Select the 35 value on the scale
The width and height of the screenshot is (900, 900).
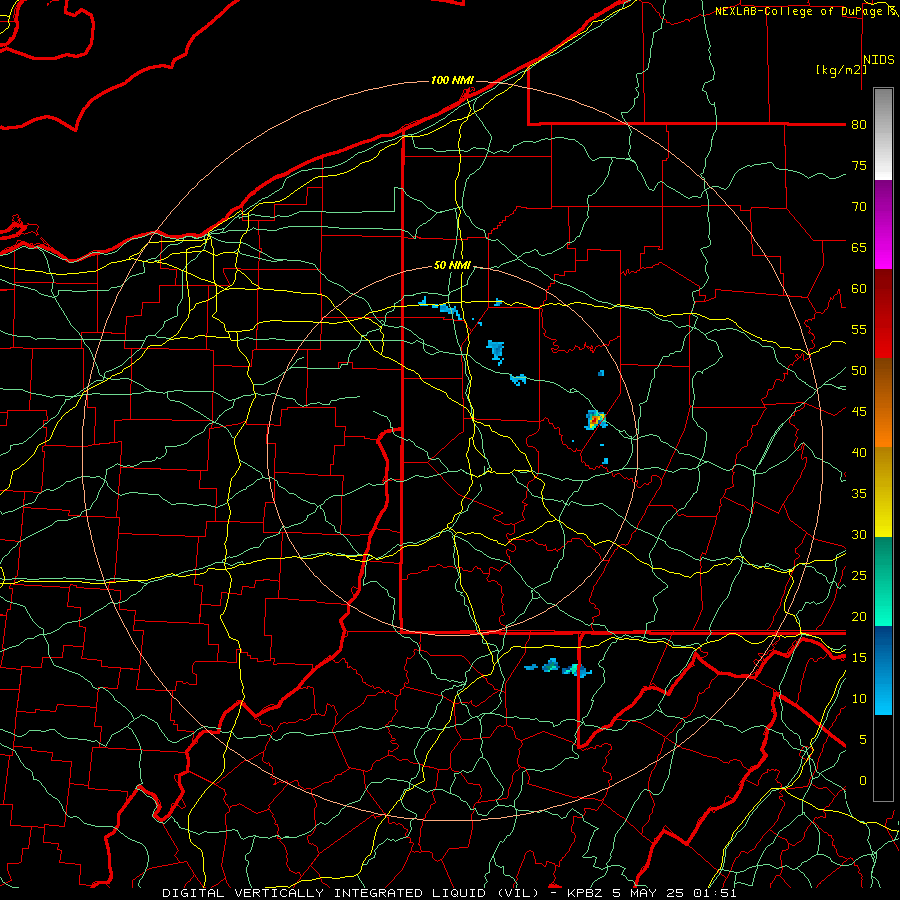click(859, 494)
